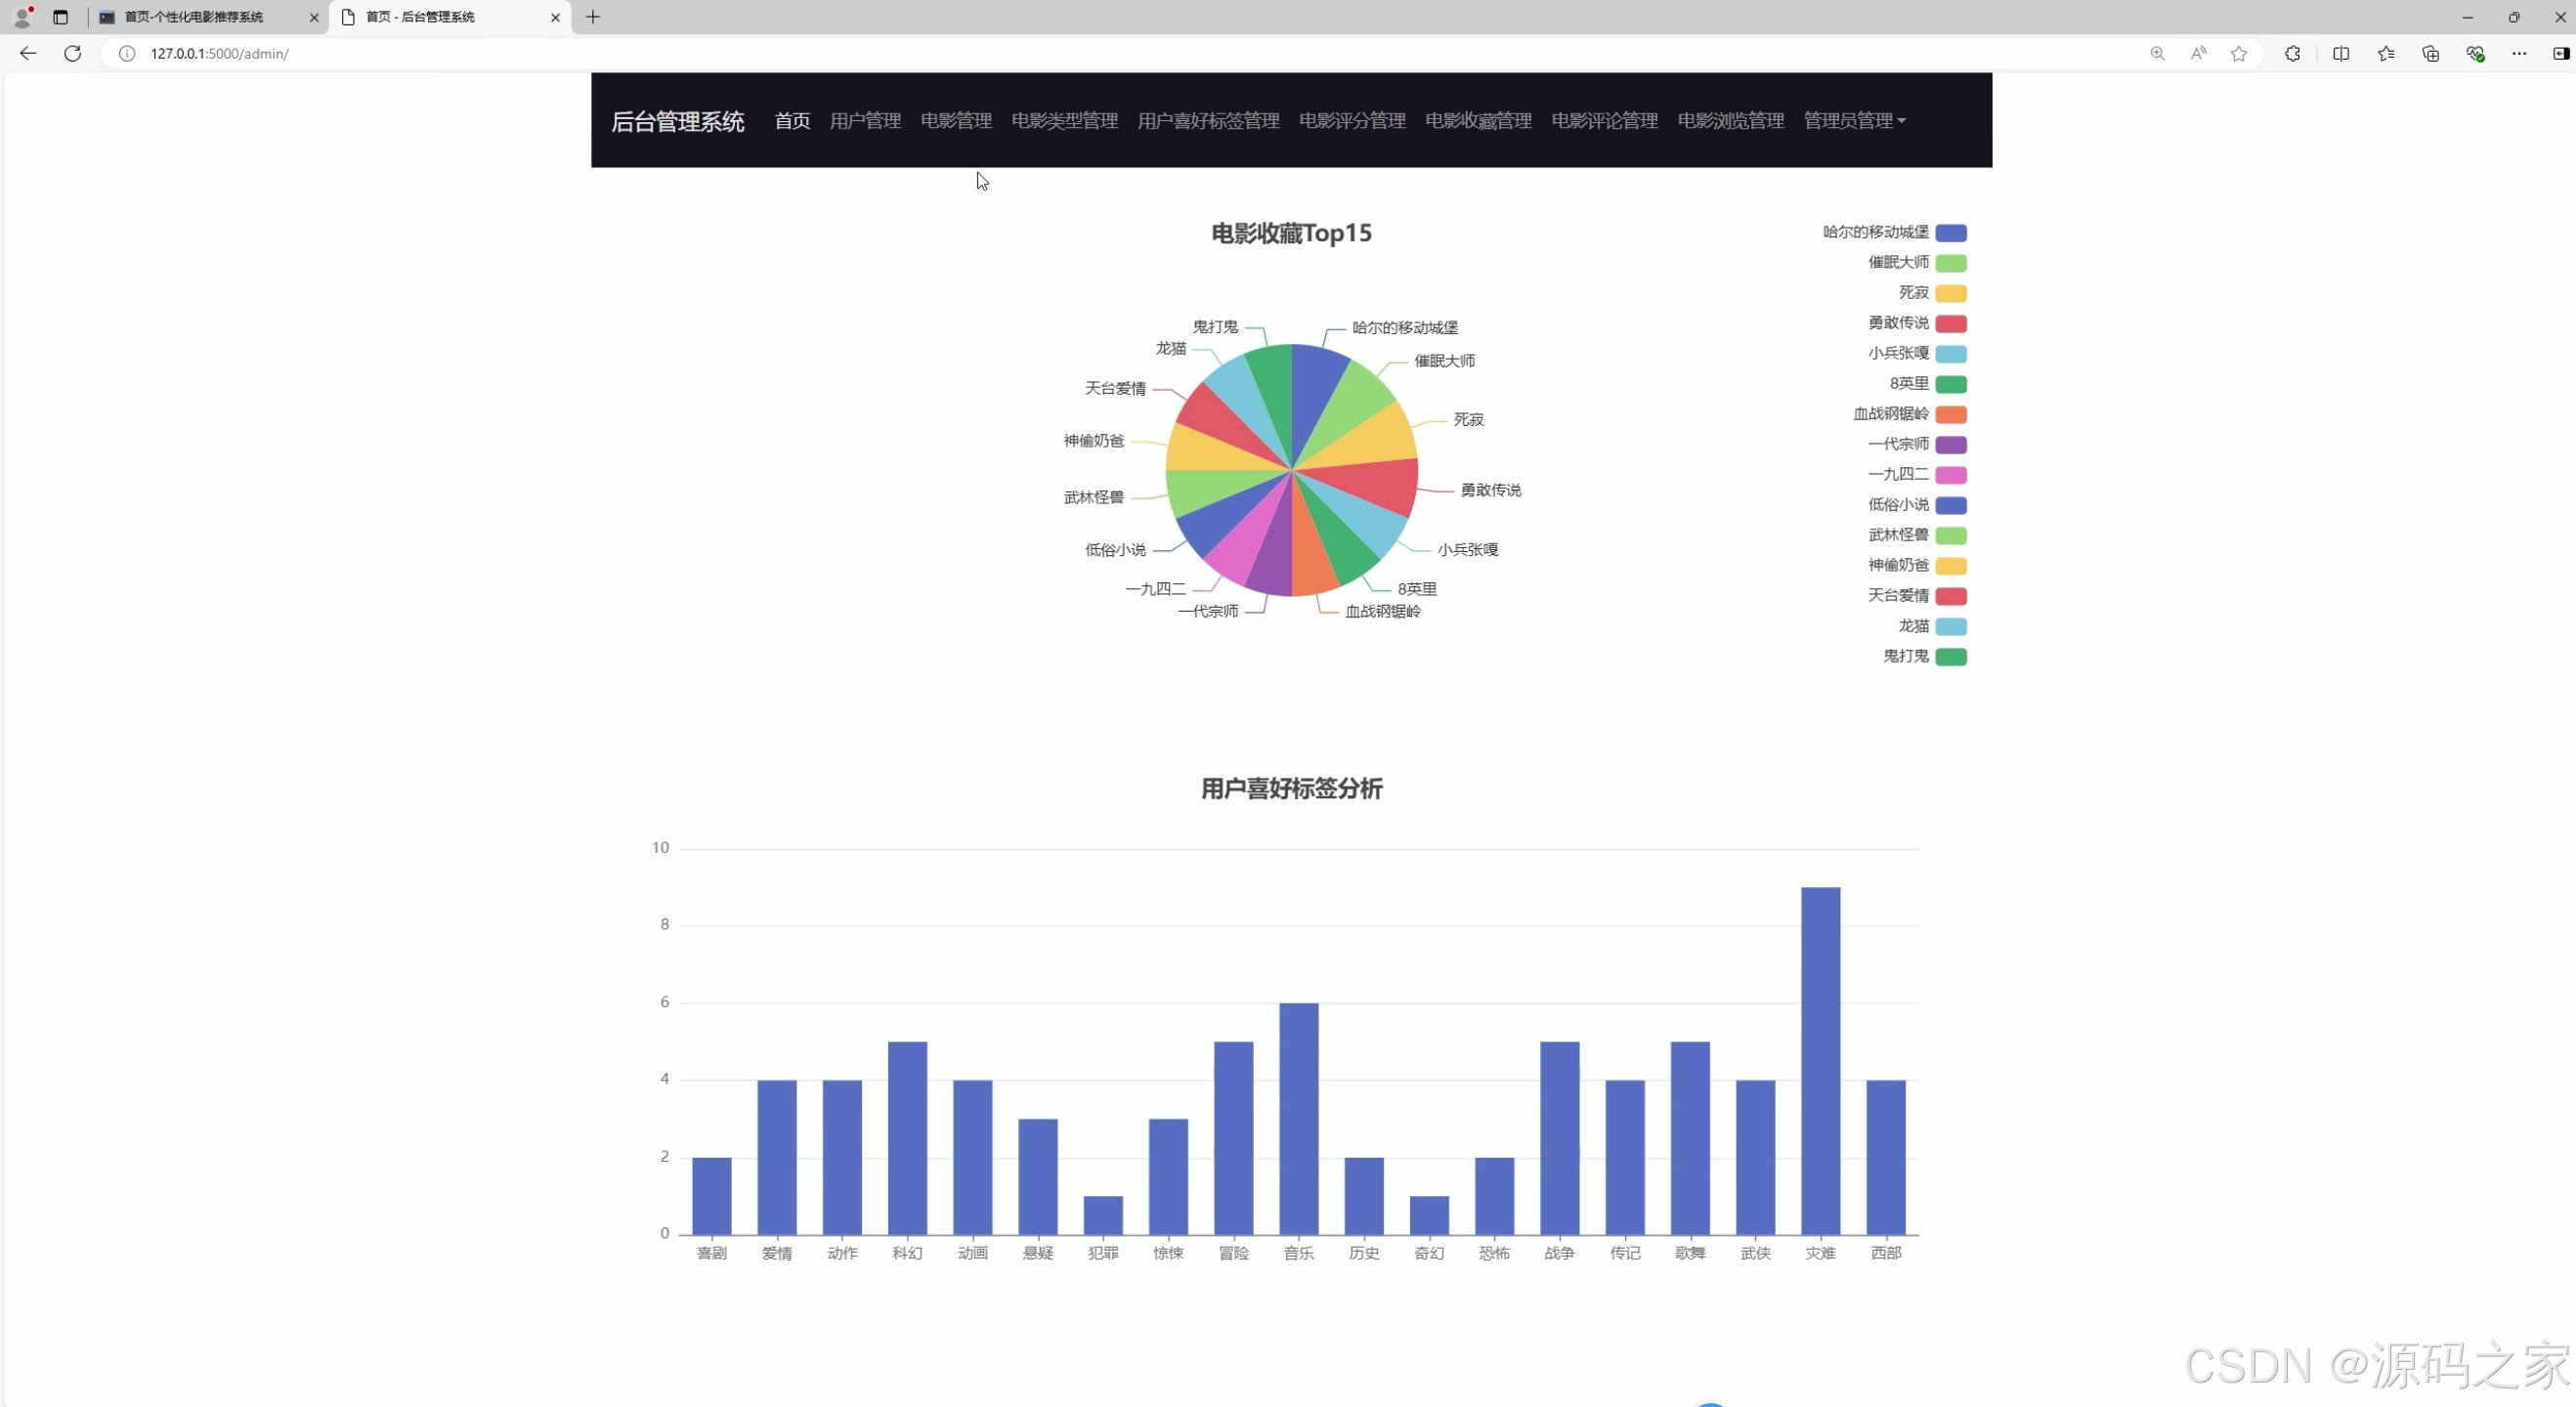
Task: Click the 灾难 bar in chart
Action: pos(1819,1060)
